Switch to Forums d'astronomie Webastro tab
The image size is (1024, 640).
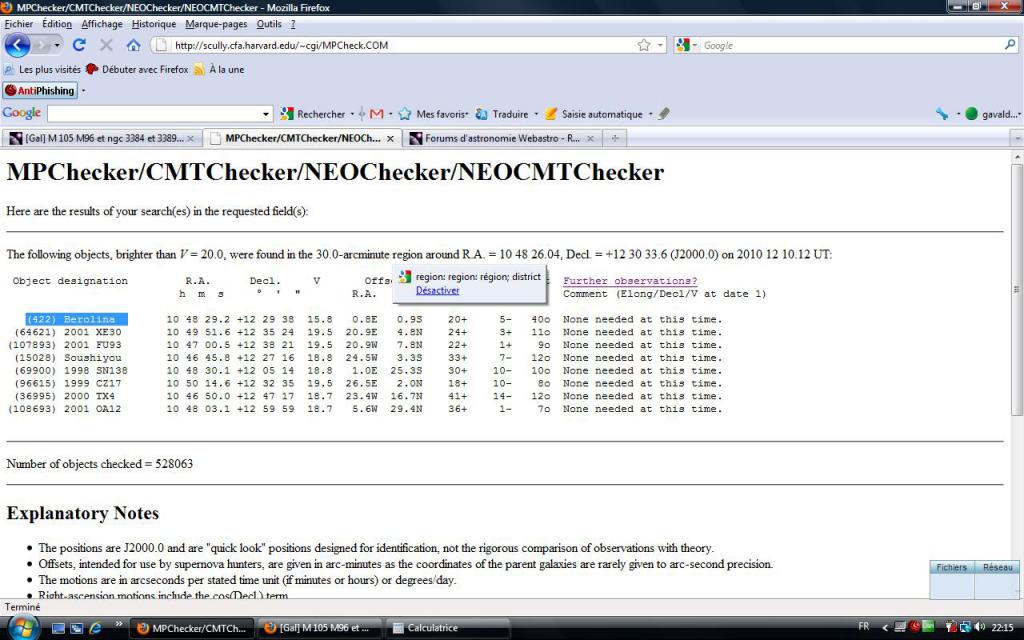point(502,138)
